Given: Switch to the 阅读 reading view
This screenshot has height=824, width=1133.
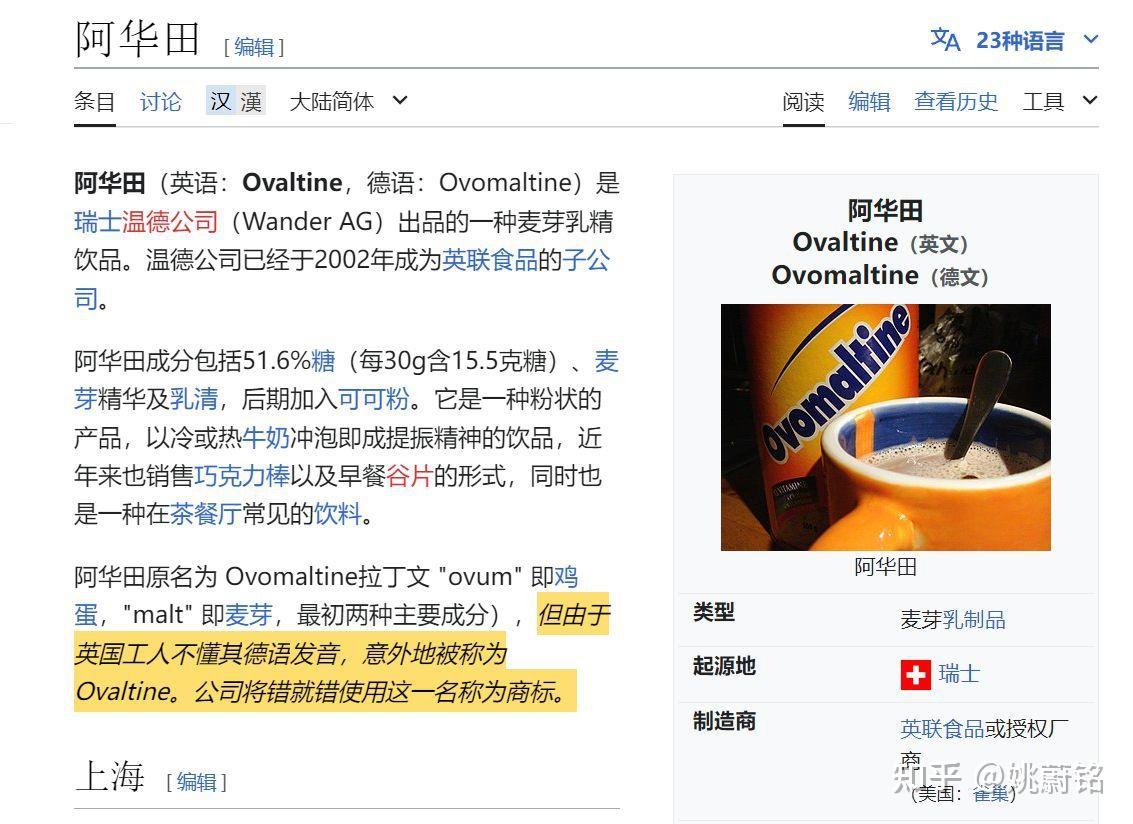Looking at the screenshot, I should click(x=803, y=101).
